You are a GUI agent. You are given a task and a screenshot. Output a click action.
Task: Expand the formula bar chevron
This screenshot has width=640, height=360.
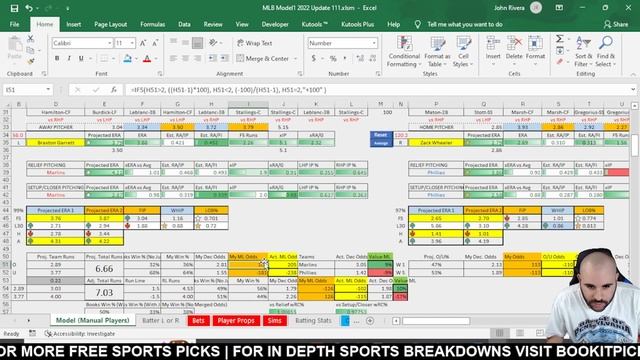633,90
